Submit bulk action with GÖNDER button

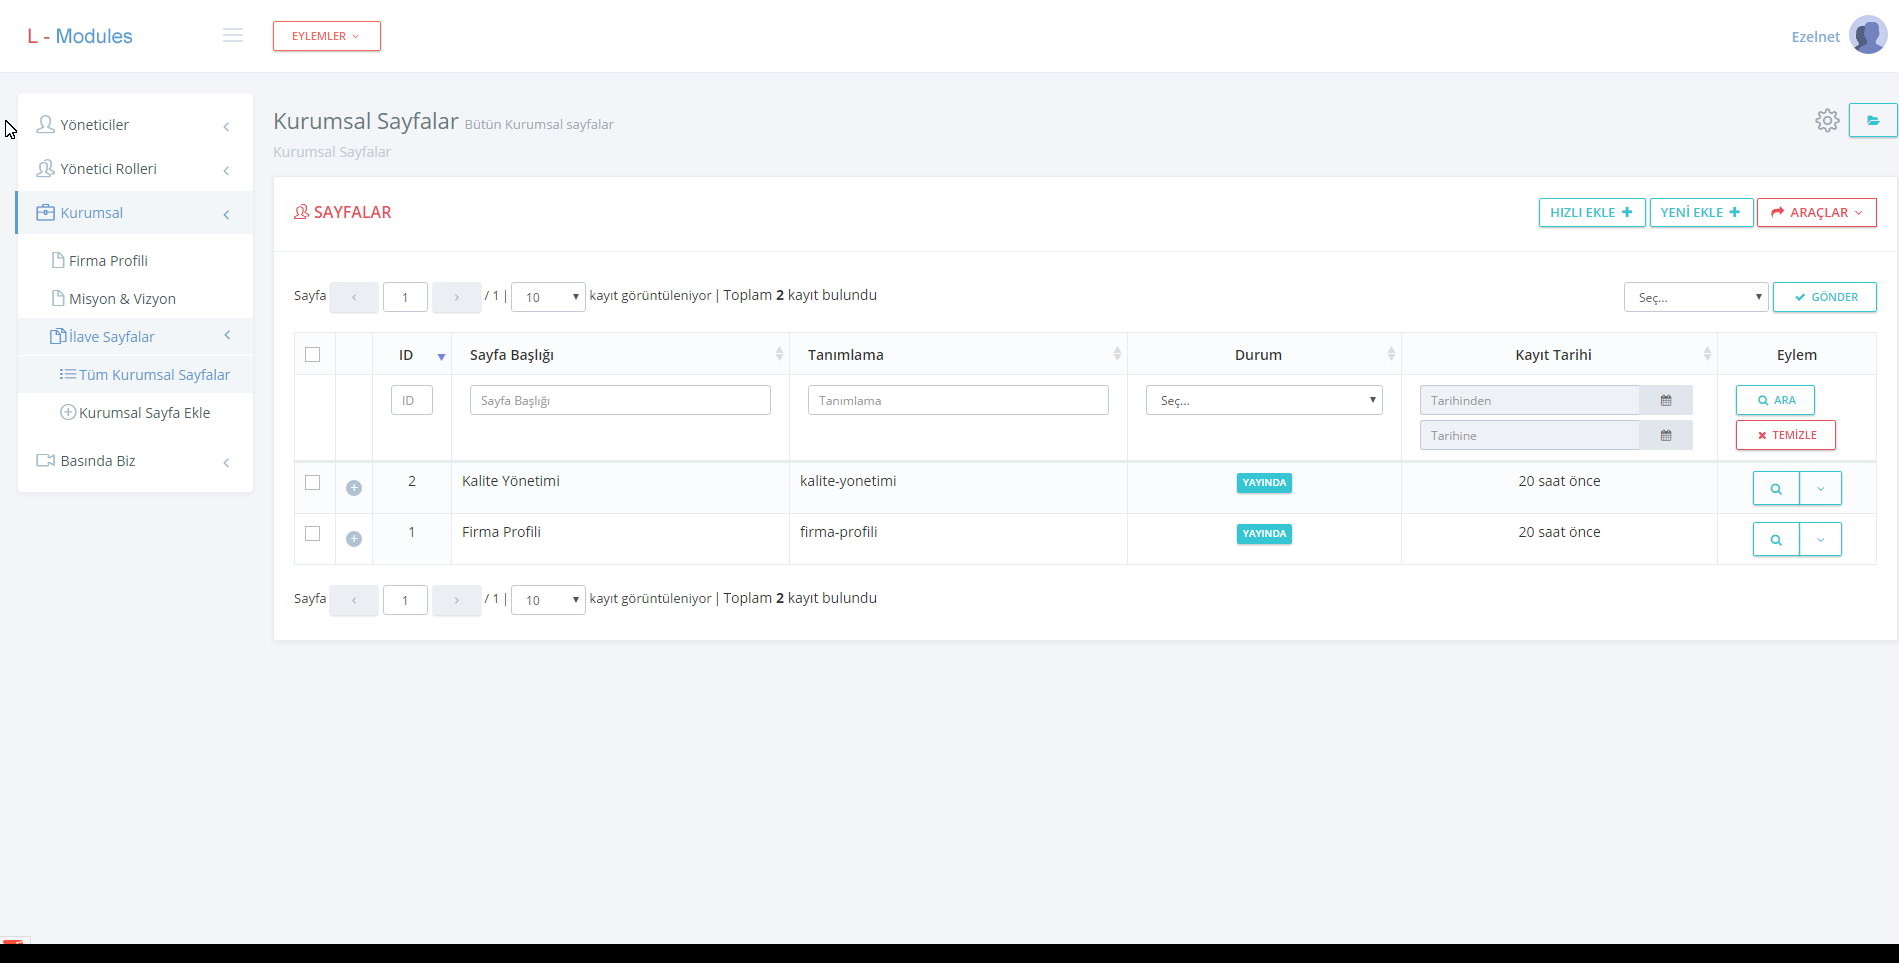pos(1825,297)
